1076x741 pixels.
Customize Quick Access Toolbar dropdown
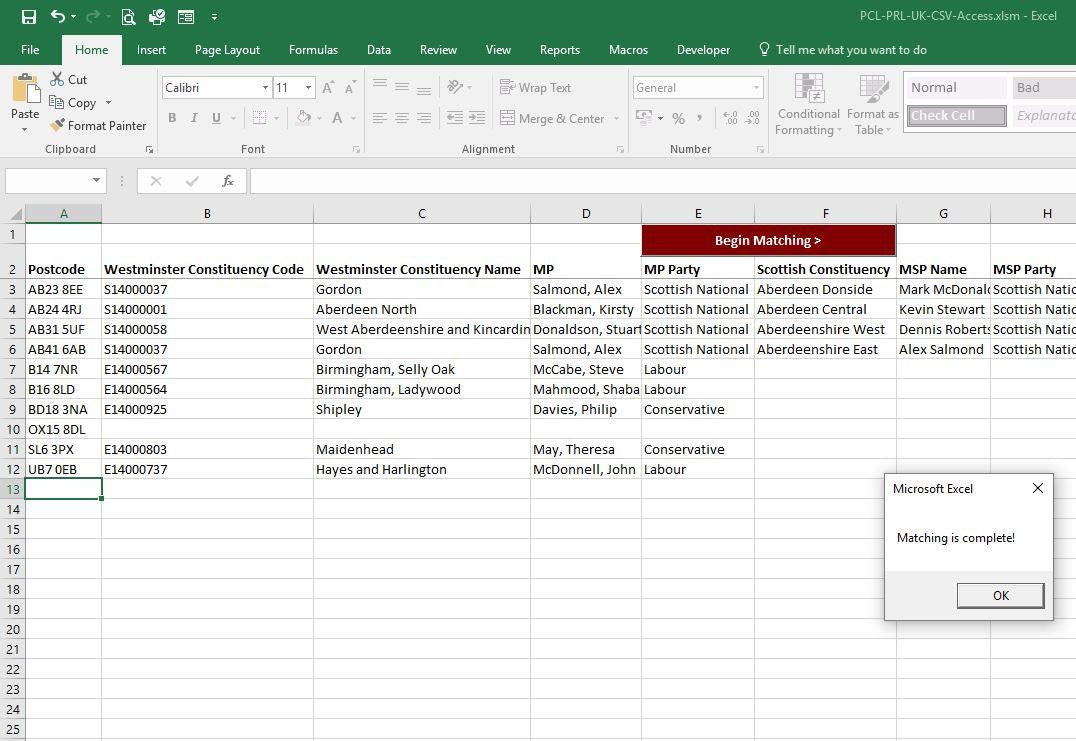point(214,16)
